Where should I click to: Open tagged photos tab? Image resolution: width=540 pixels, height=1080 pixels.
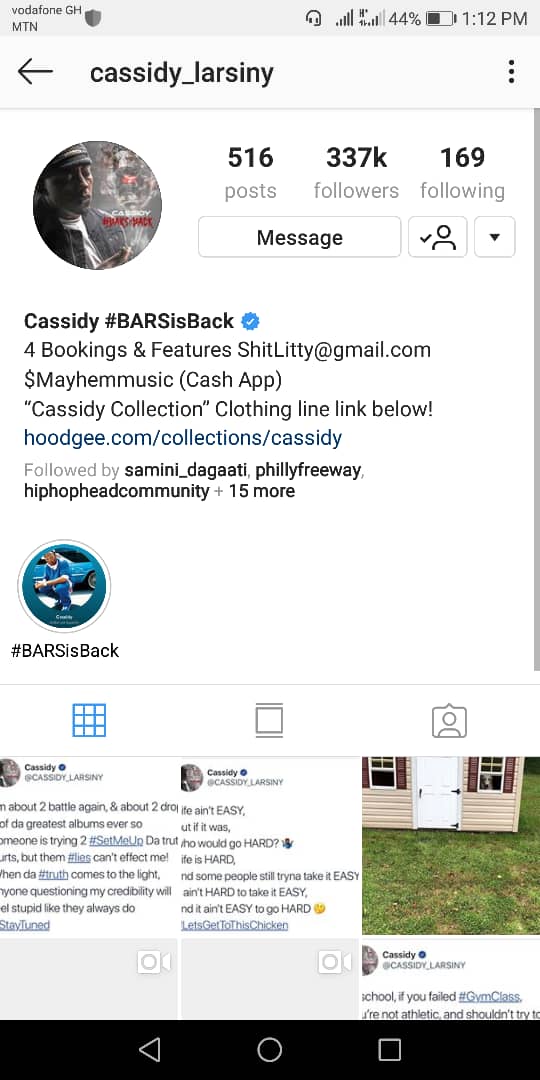point(450,720)
